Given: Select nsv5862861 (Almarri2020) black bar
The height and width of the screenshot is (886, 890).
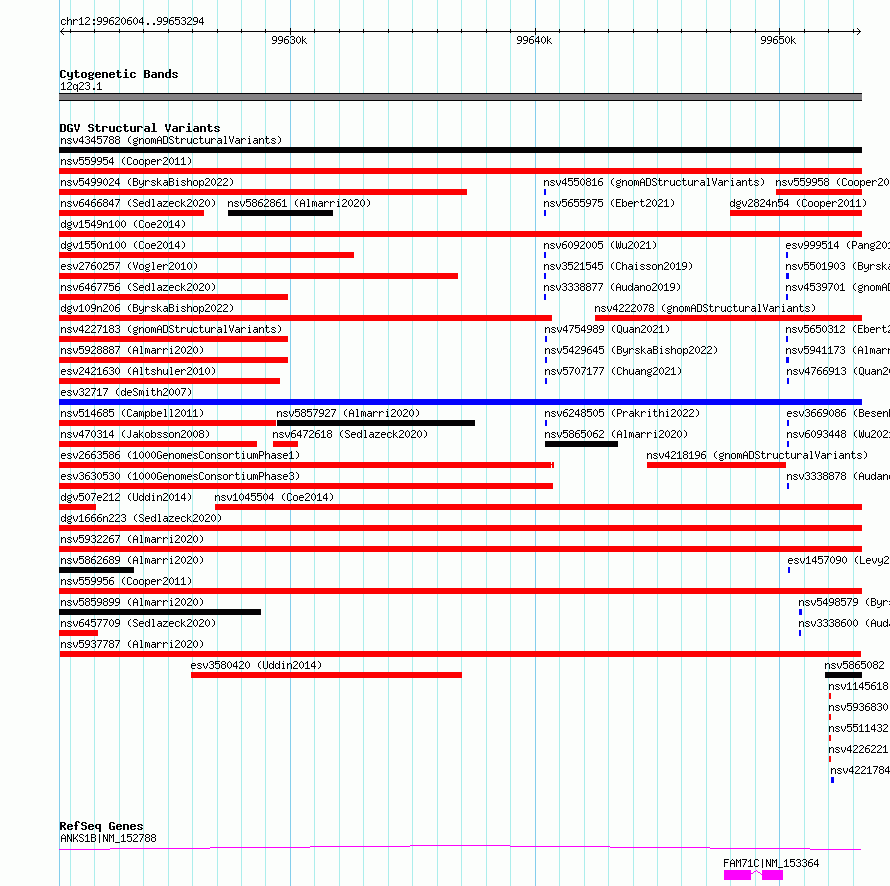Looking at the screenshot, I should pyautogui.click(x=280, y=213).
